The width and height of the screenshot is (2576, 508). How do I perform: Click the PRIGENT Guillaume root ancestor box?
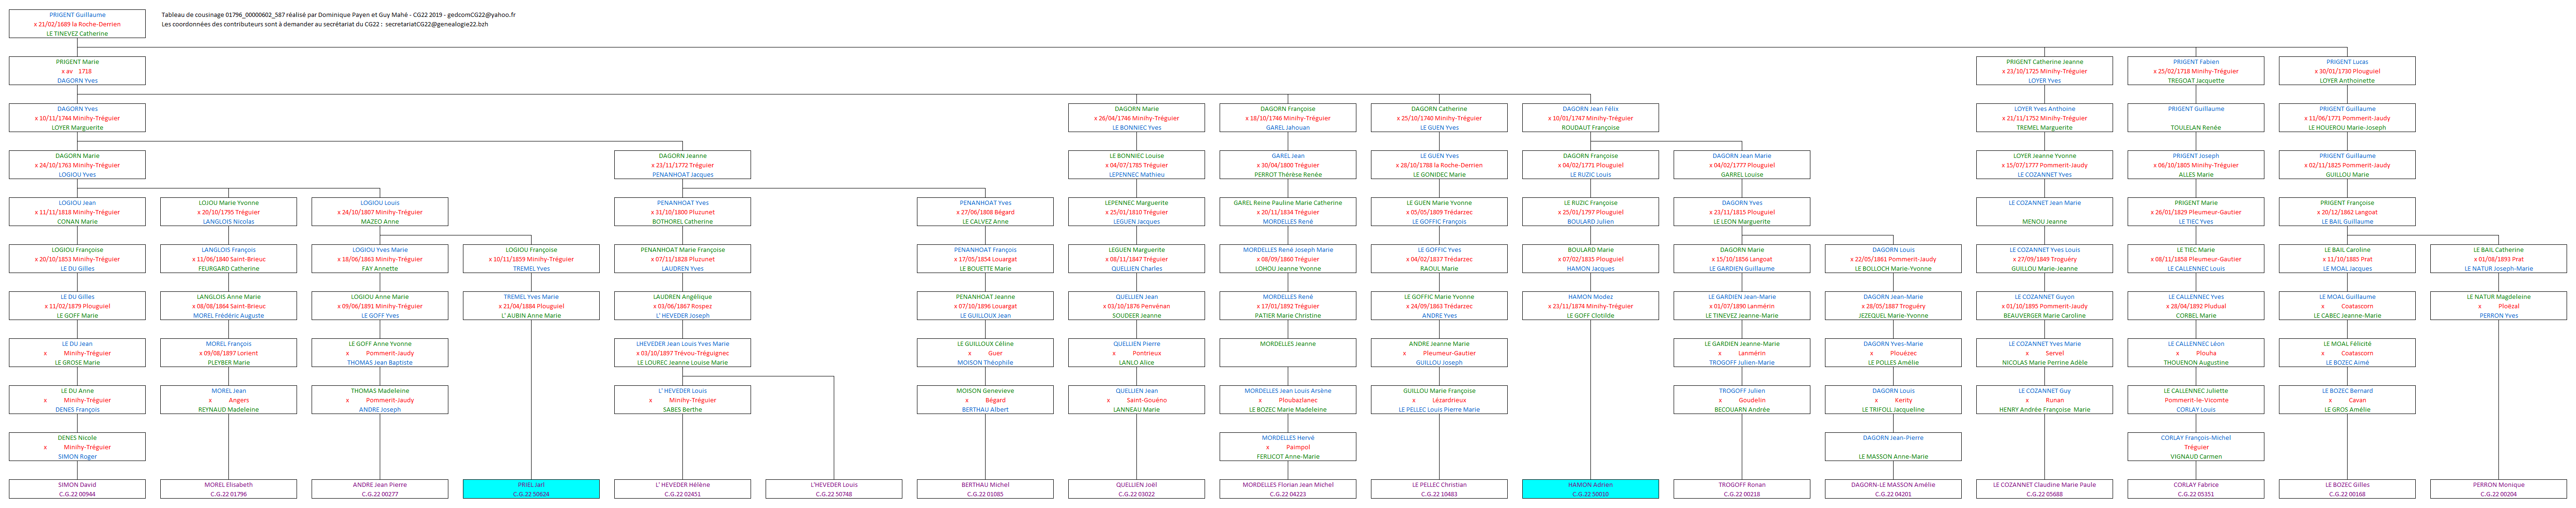[x=77, y=24]
